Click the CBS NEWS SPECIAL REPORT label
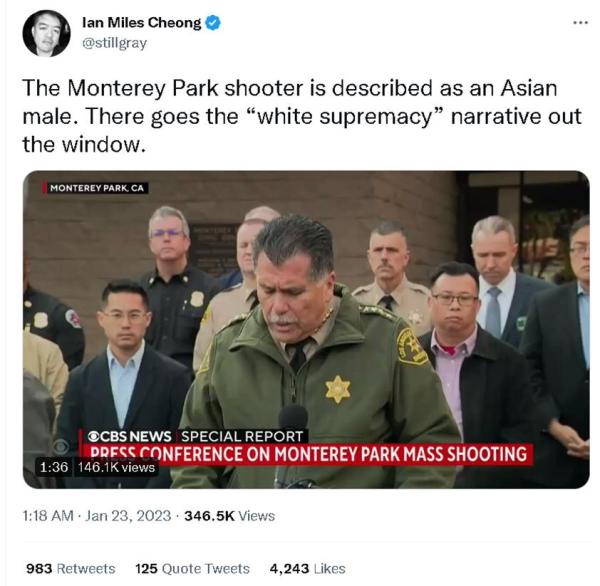 click(x=195, y=436)
